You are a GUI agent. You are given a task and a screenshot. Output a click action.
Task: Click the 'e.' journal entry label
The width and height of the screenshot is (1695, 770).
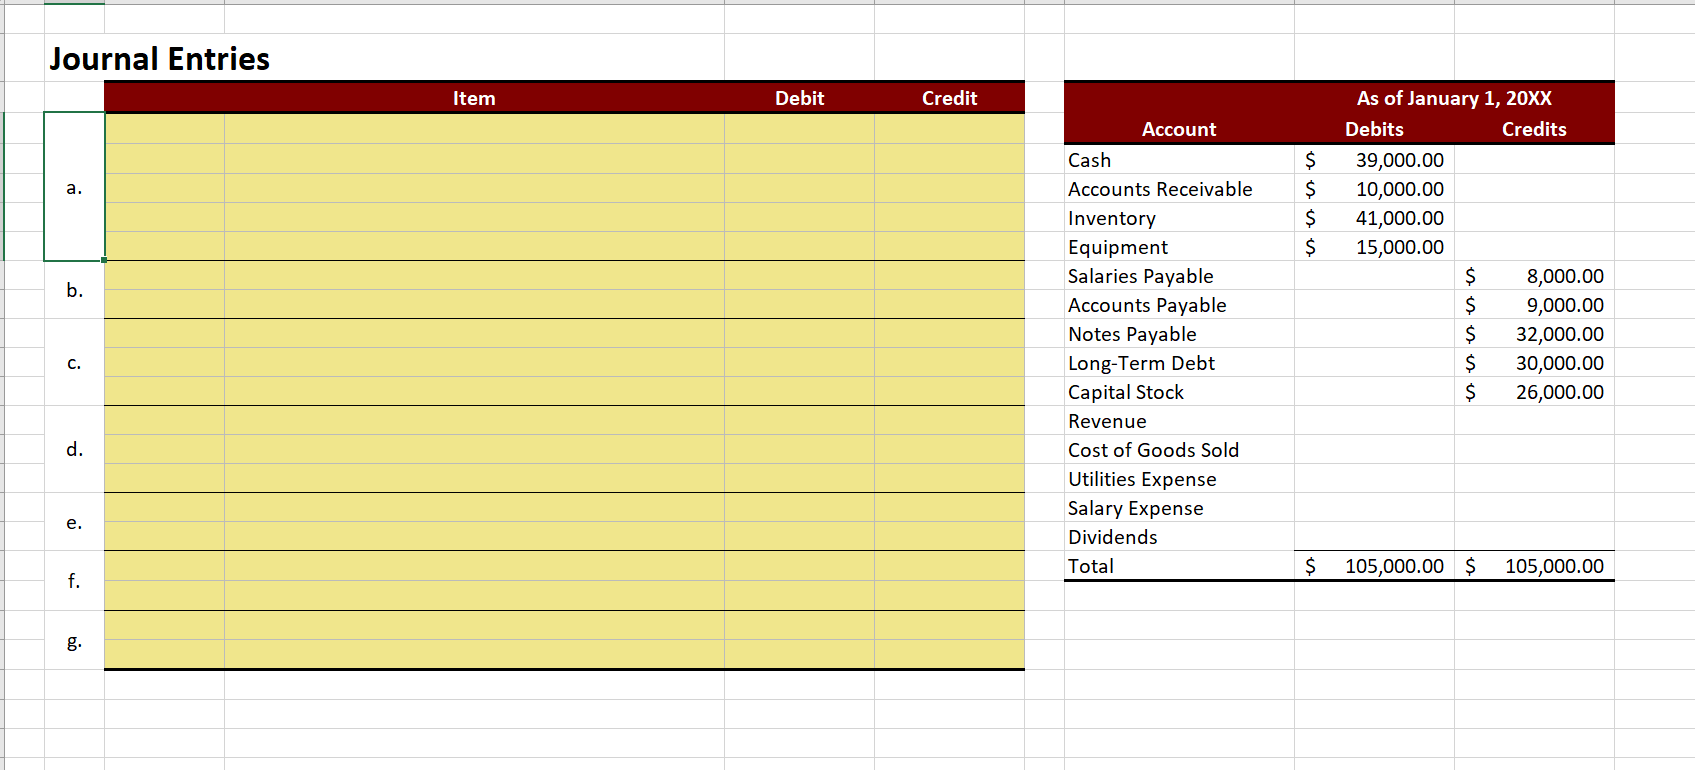74,522
